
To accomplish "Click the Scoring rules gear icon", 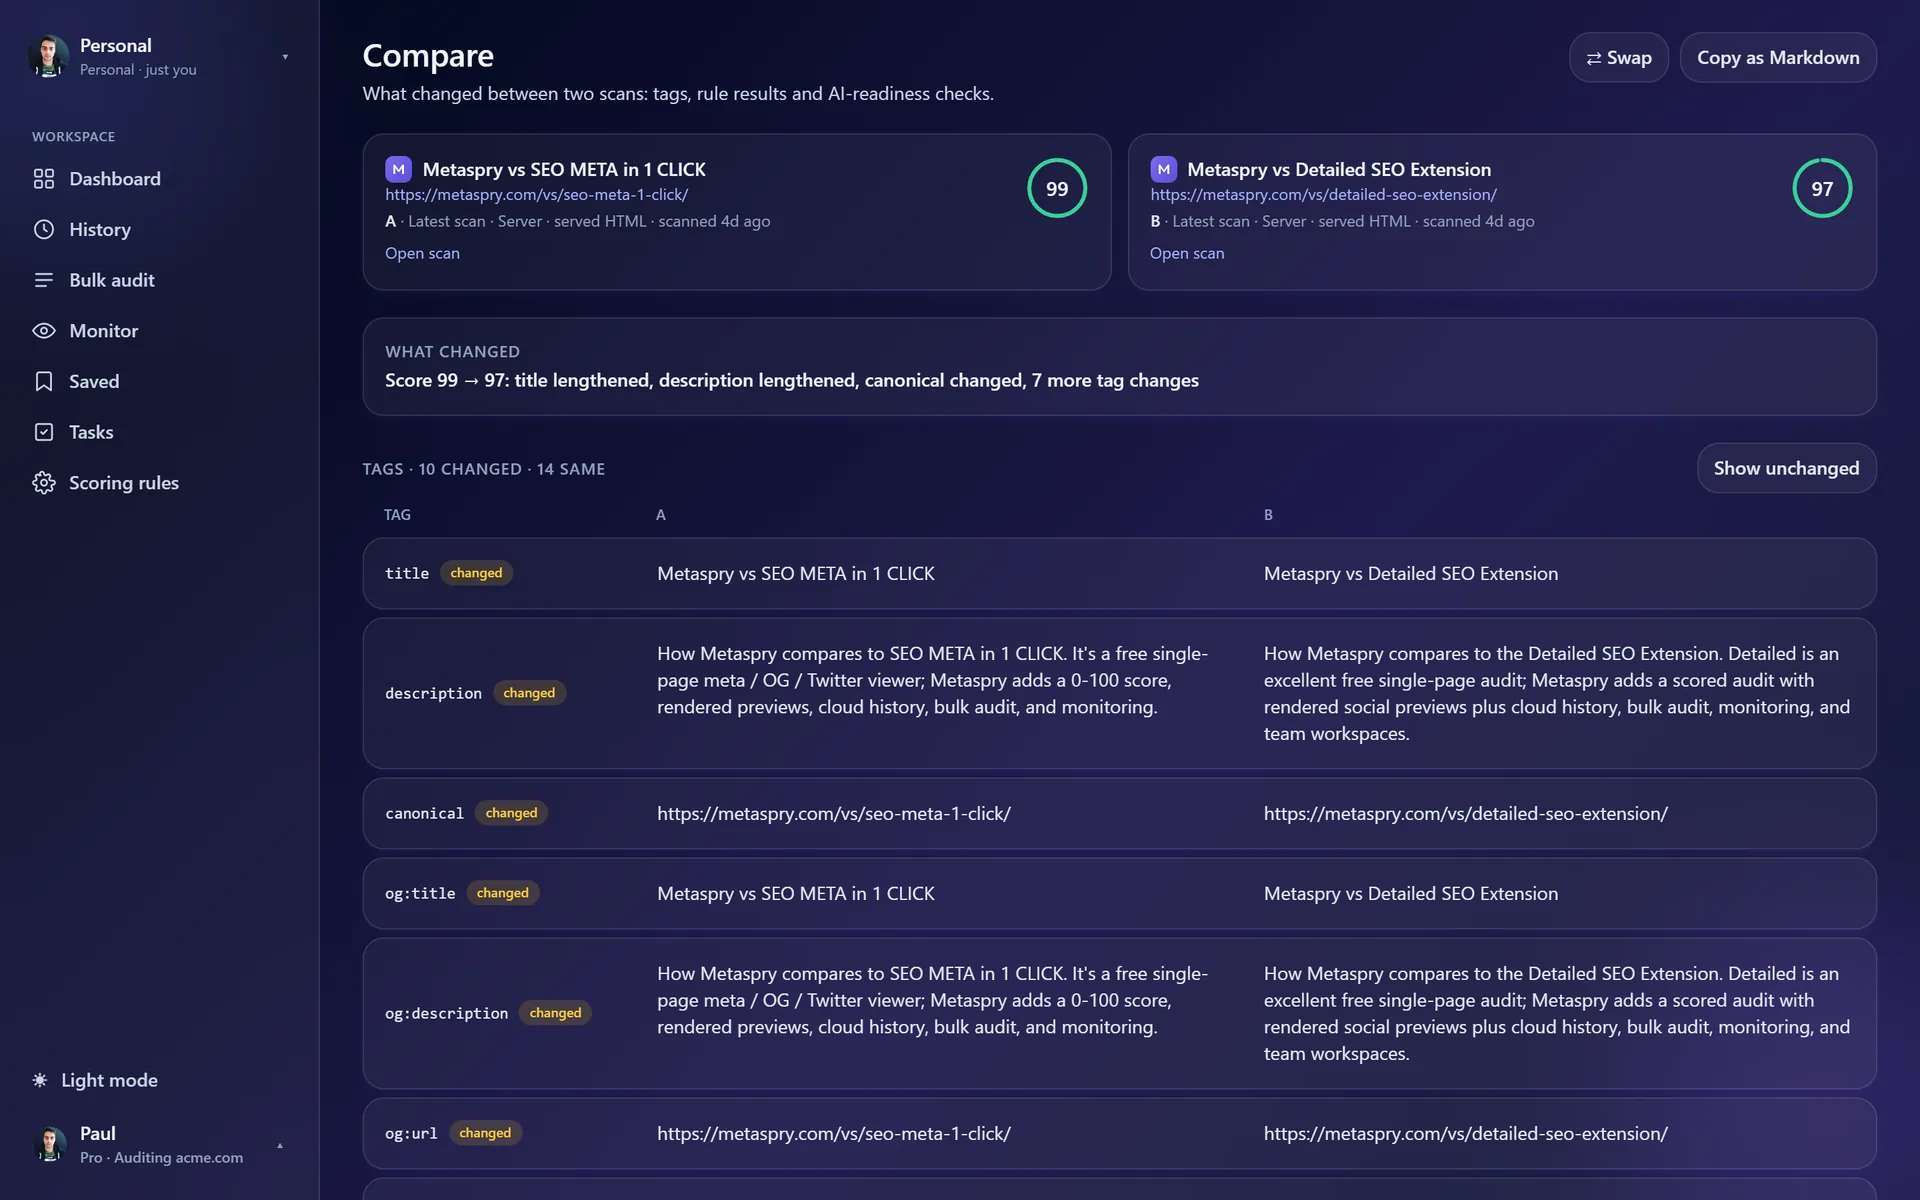I will [x=44, y=483].
